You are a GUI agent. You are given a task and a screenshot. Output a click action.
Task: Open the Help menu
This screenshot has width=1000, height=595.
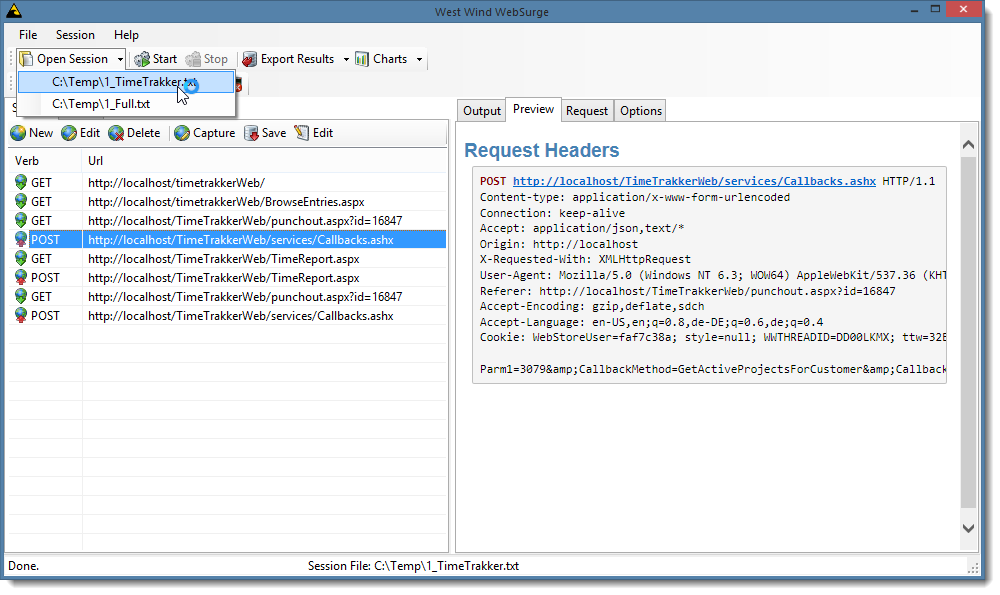(x=126, y=35)
